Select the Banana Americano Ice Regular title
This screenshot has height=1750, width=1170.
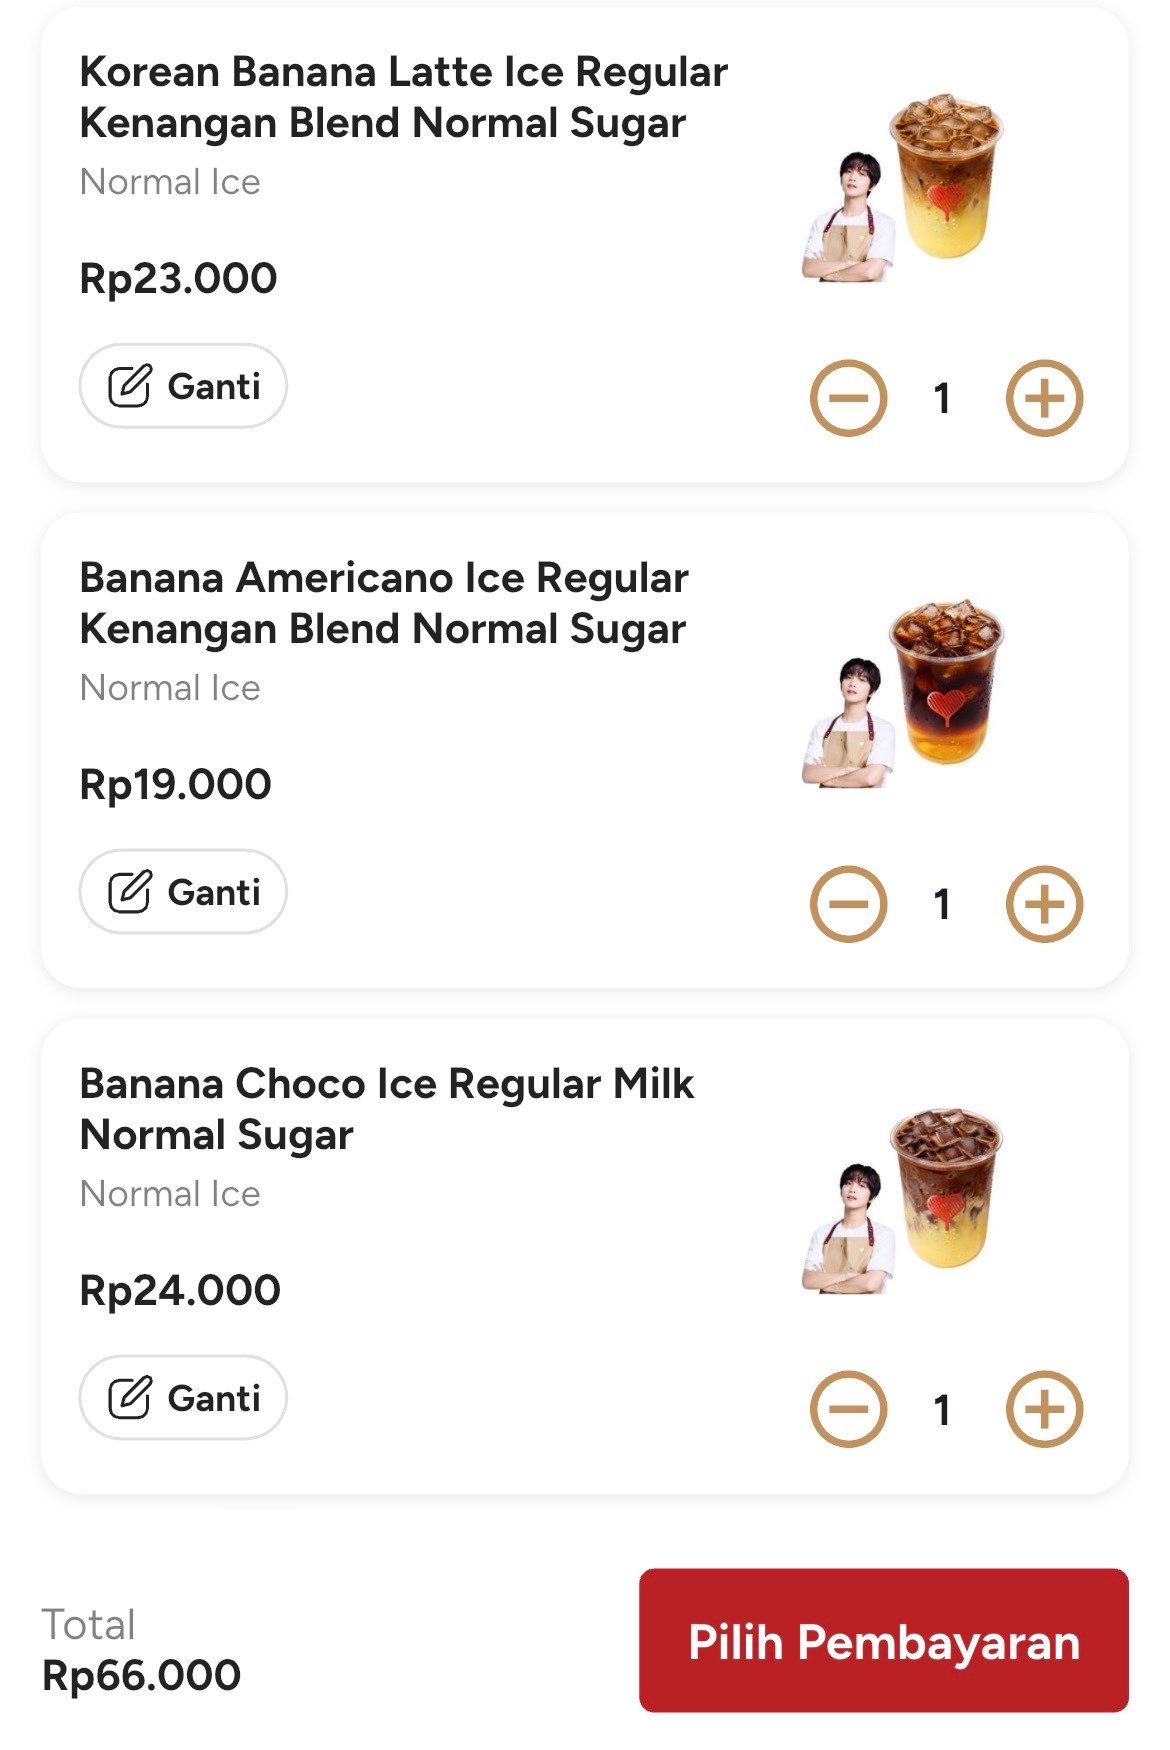pos(384,604)
